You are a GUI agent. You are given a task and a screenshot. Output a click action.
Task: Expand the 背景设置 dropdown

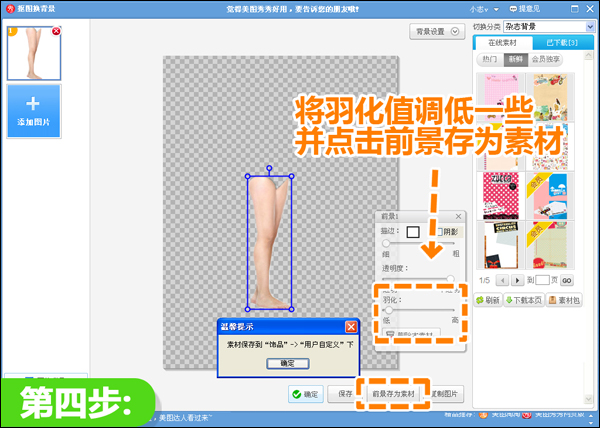[x=439, y=32]
